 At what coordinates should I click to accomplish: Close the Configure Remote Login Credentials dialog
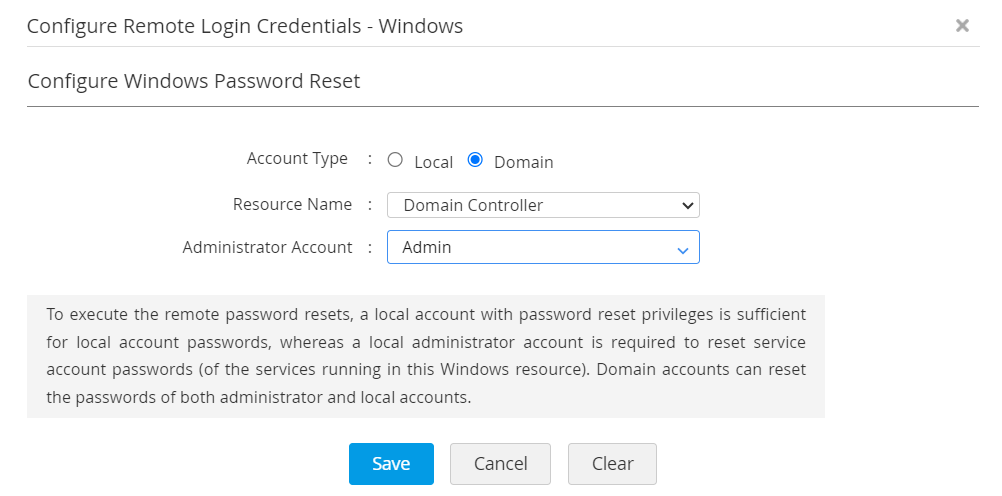point(962,26)
